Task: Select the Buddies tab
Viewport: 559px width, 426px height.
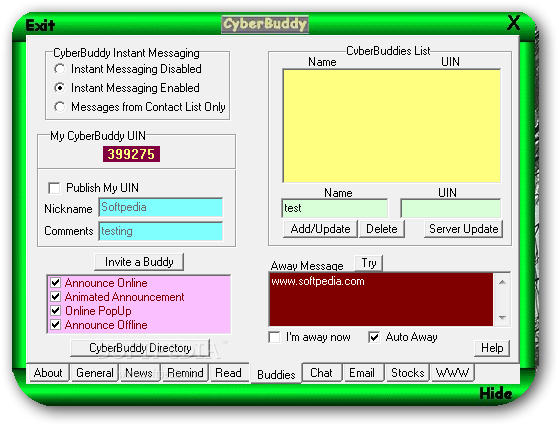Action: tap(276, 374)
